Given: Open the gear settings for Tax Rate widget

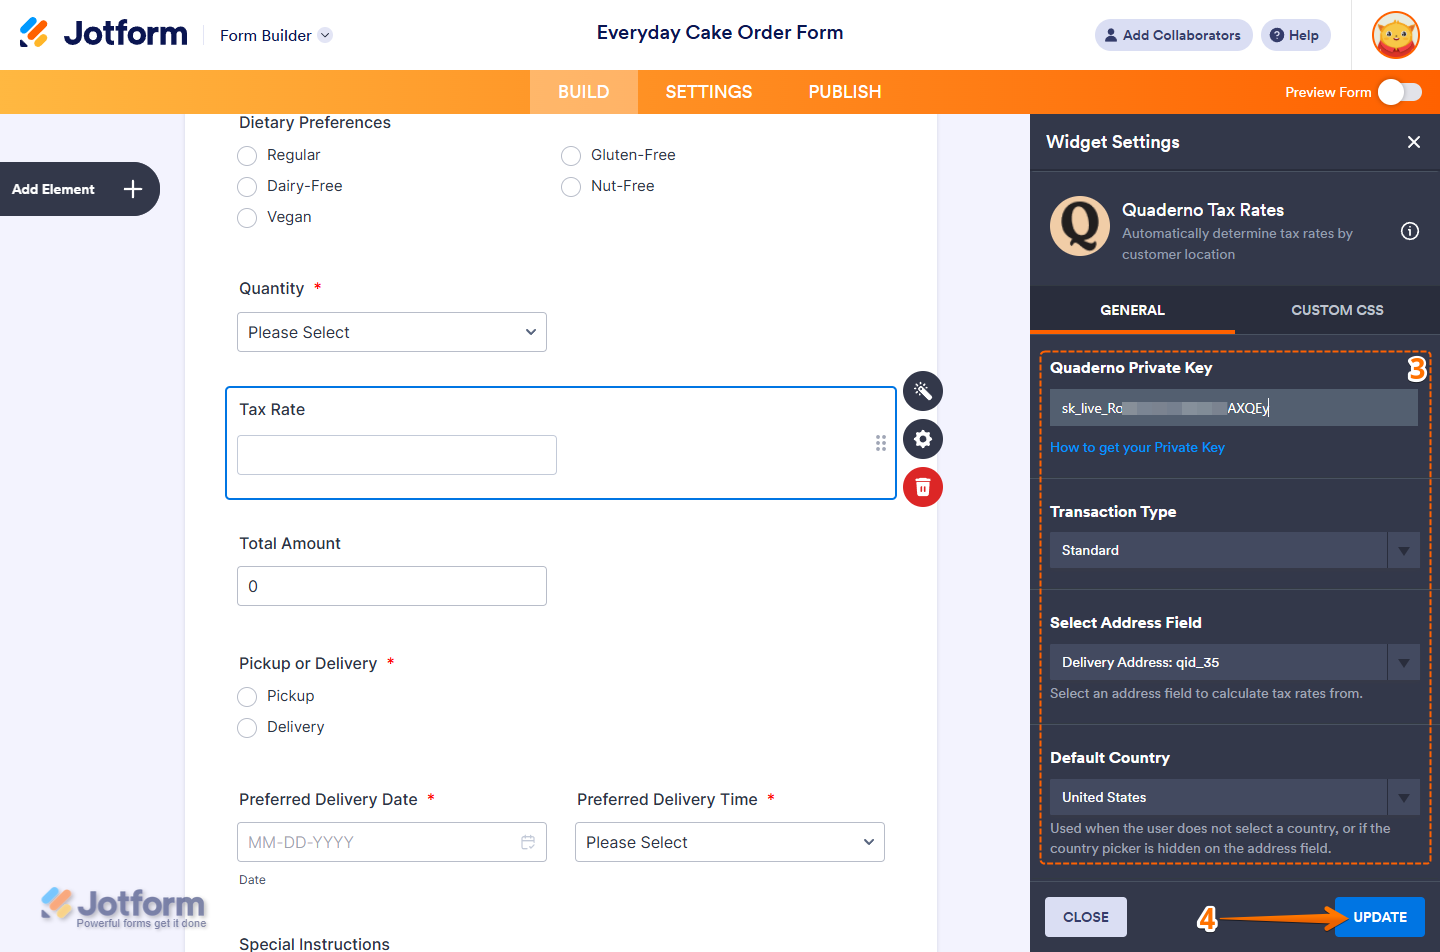Looking at the screenshot, I should coord(922,439).
